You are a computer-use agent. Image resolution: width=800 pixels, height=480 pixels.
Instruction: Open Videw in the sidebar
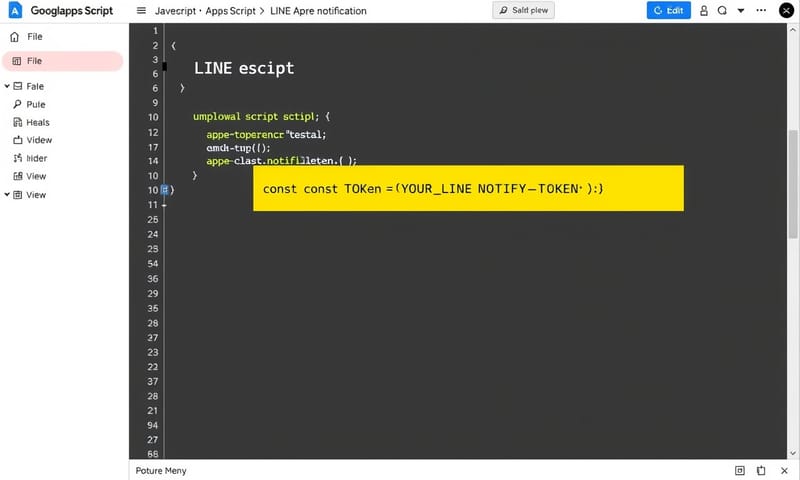pyautogui.click(x=39, y=140)
